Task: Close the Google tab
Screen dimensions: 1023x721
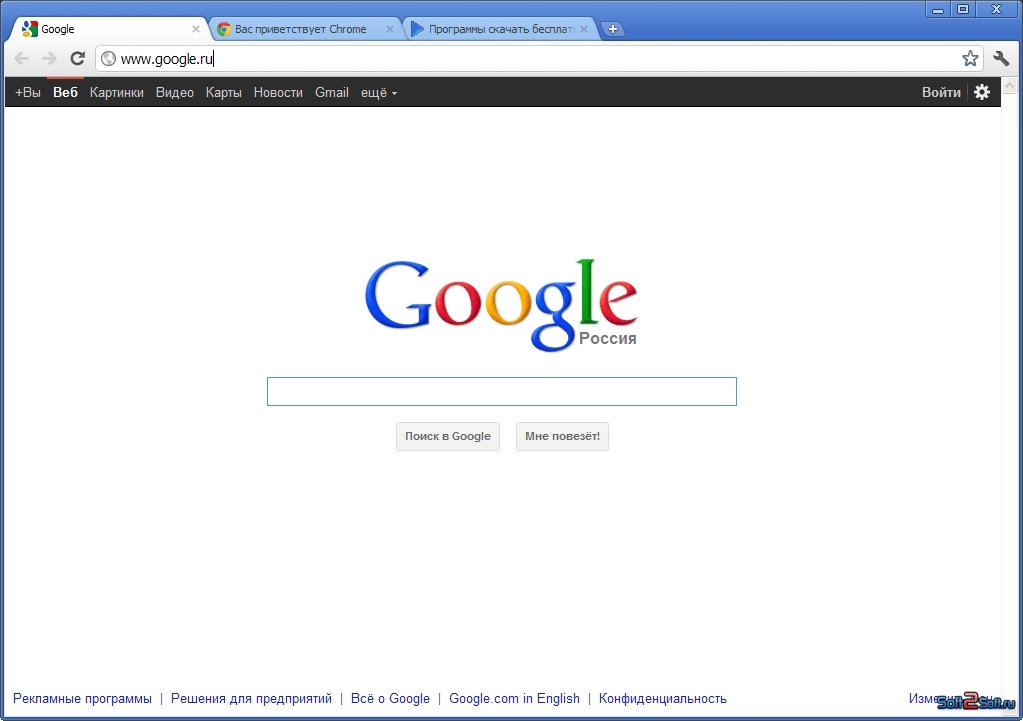Action: click(196, 29)
